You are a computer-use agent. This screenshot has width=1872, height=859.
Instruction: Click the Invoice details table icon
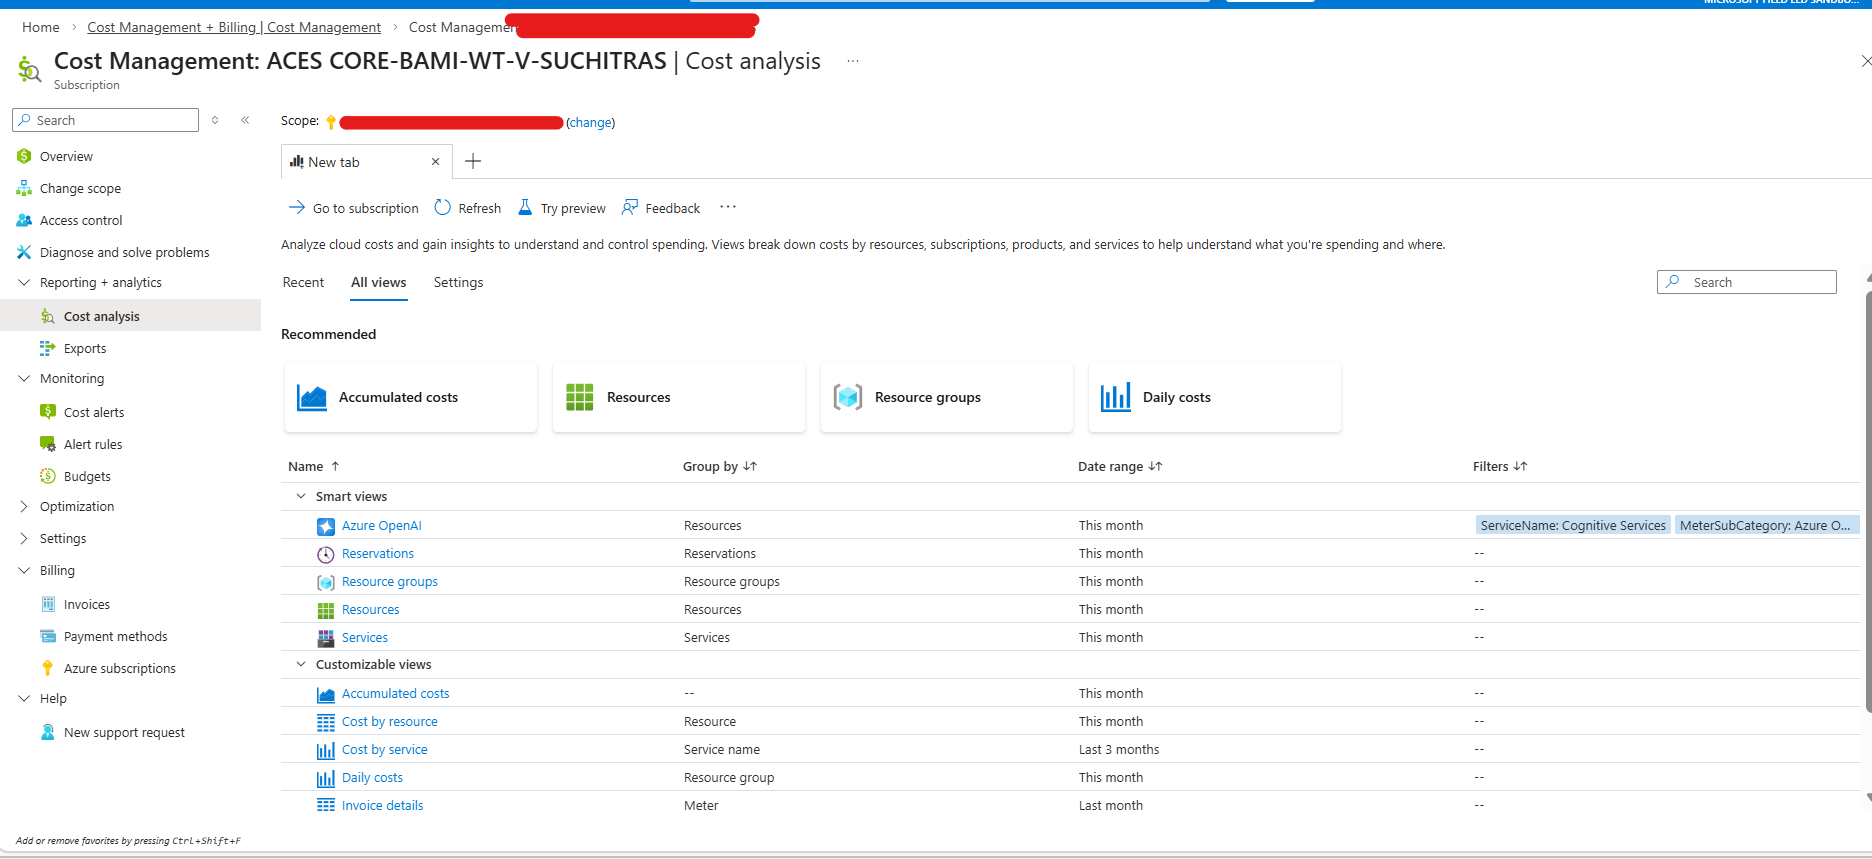pos(326,805)
